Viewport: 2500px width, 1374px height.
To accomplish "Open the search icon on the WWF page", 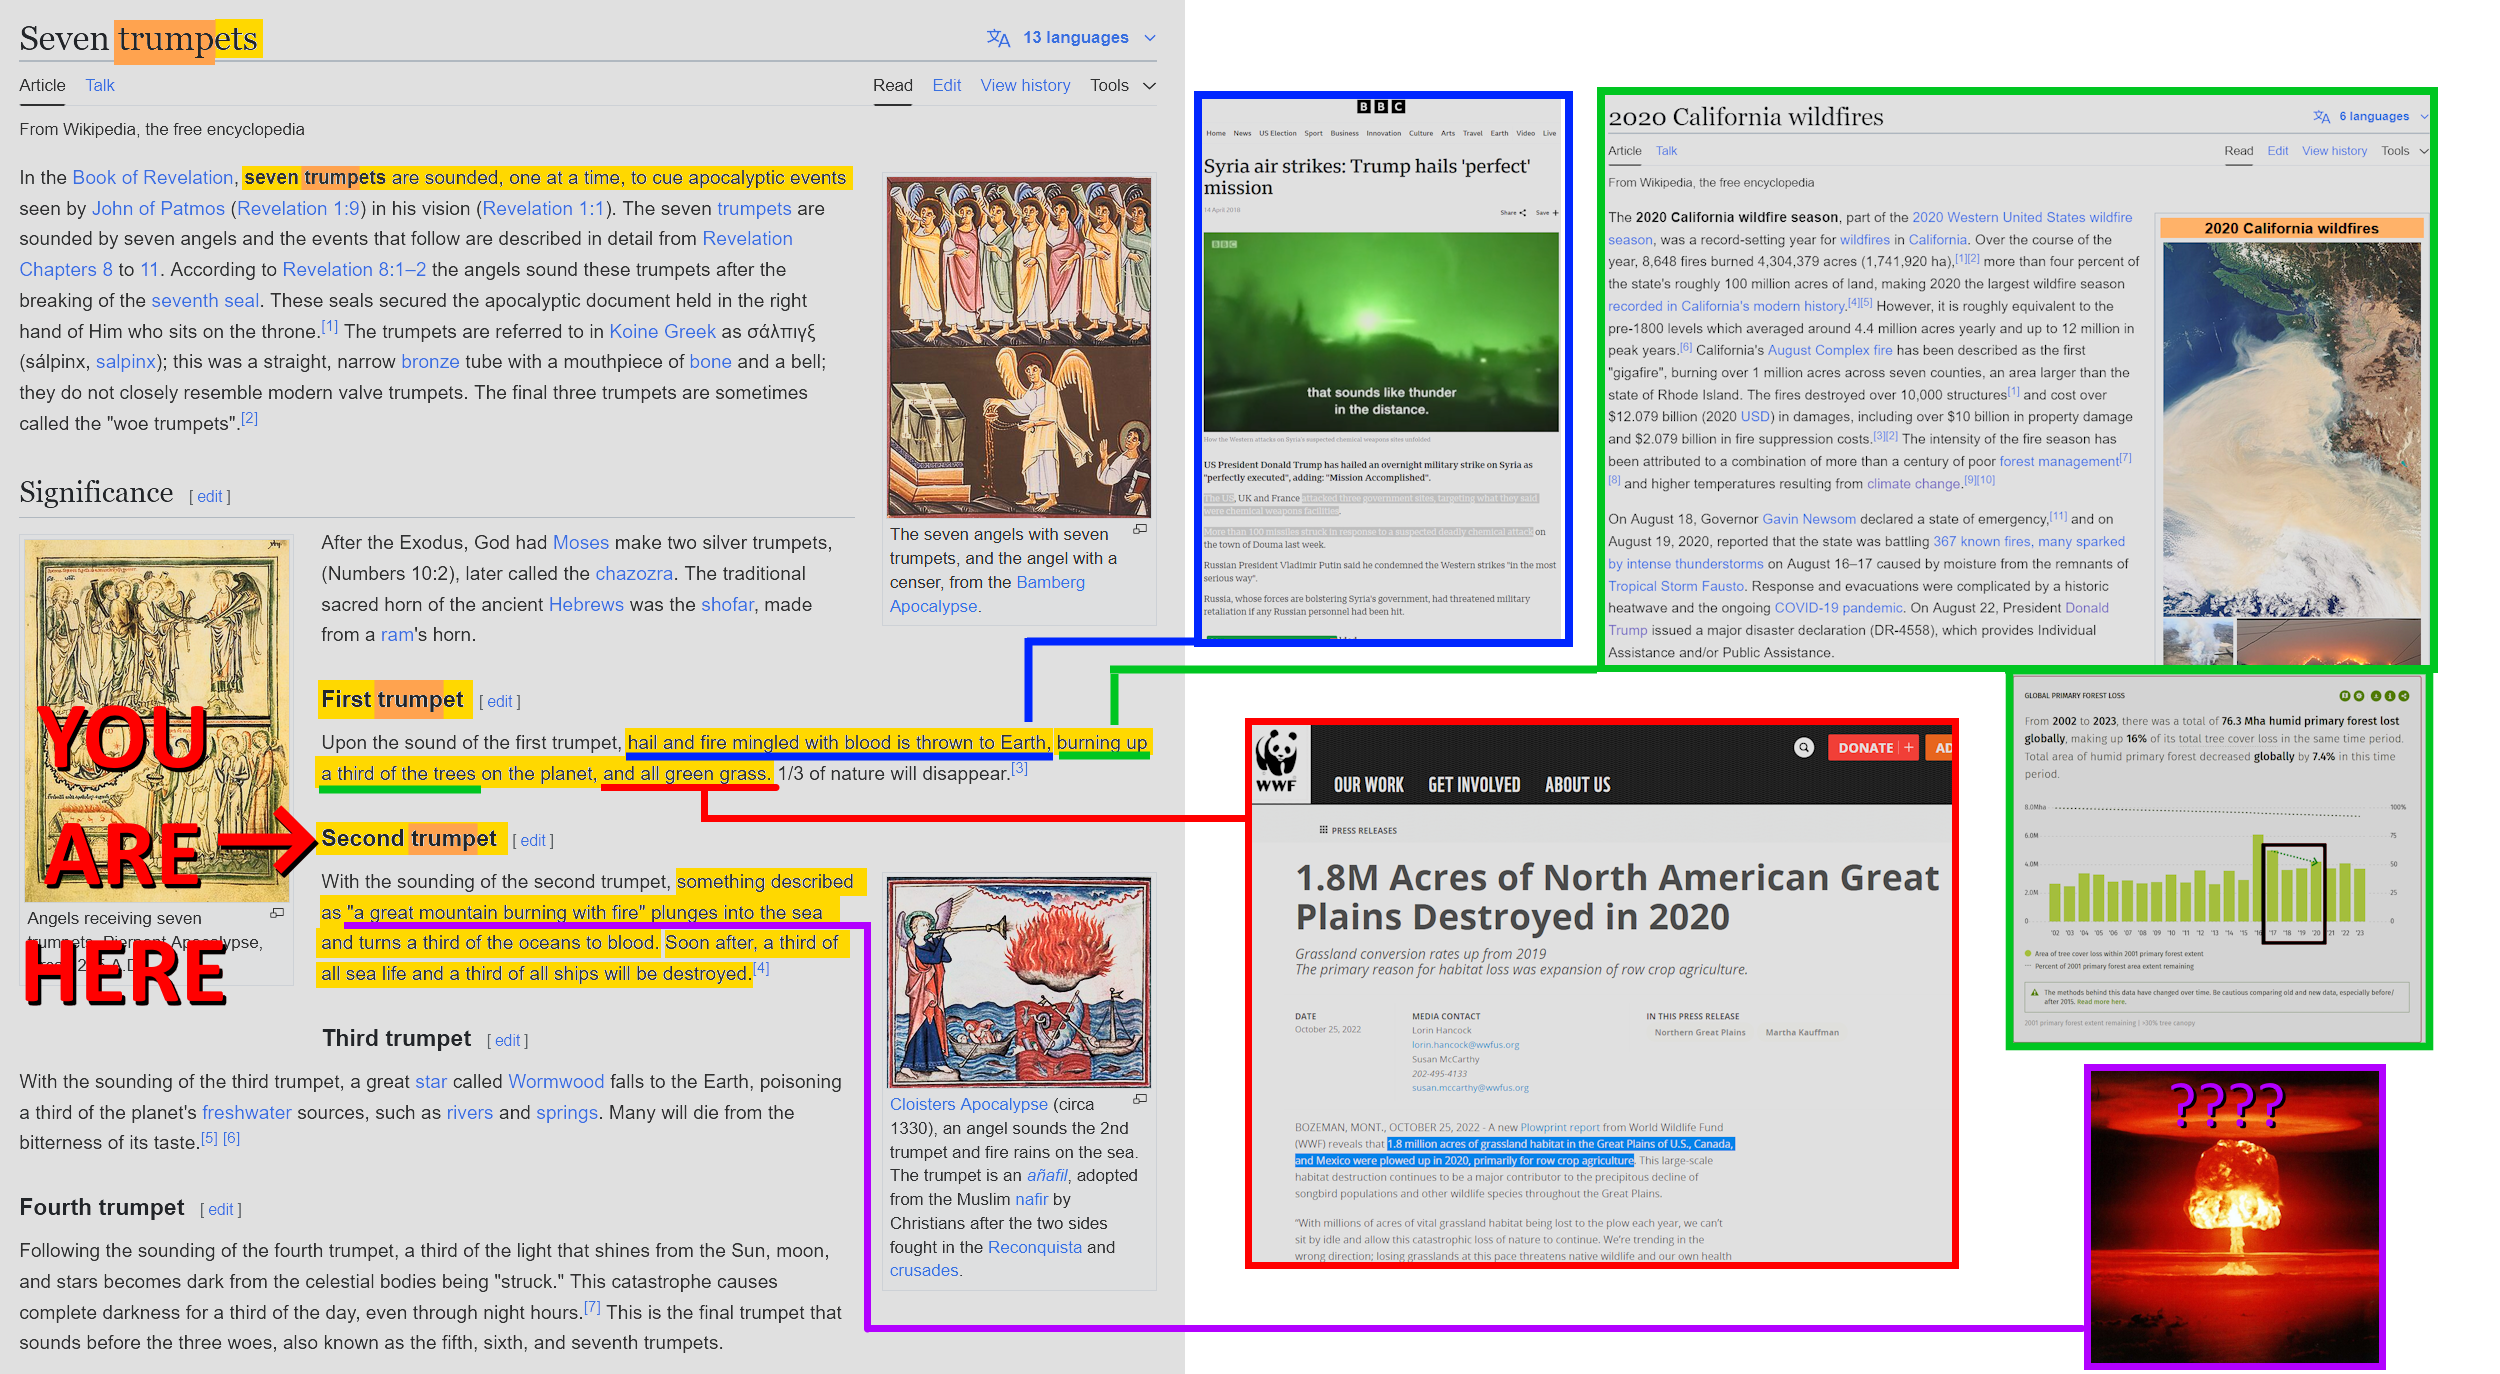I will pos(1803,748).
